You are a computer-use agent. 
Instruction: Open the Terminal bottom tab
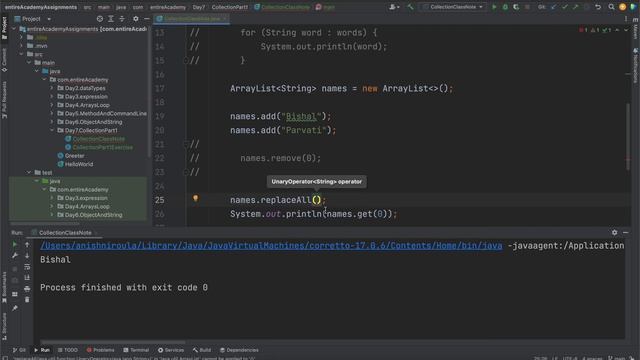tap(136, 350)
